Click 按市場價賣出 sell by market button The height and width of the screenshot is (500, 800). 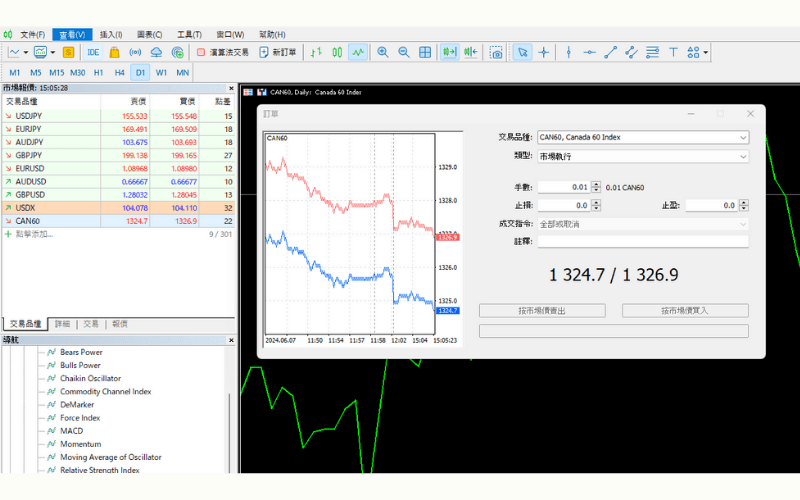[542, 311]
